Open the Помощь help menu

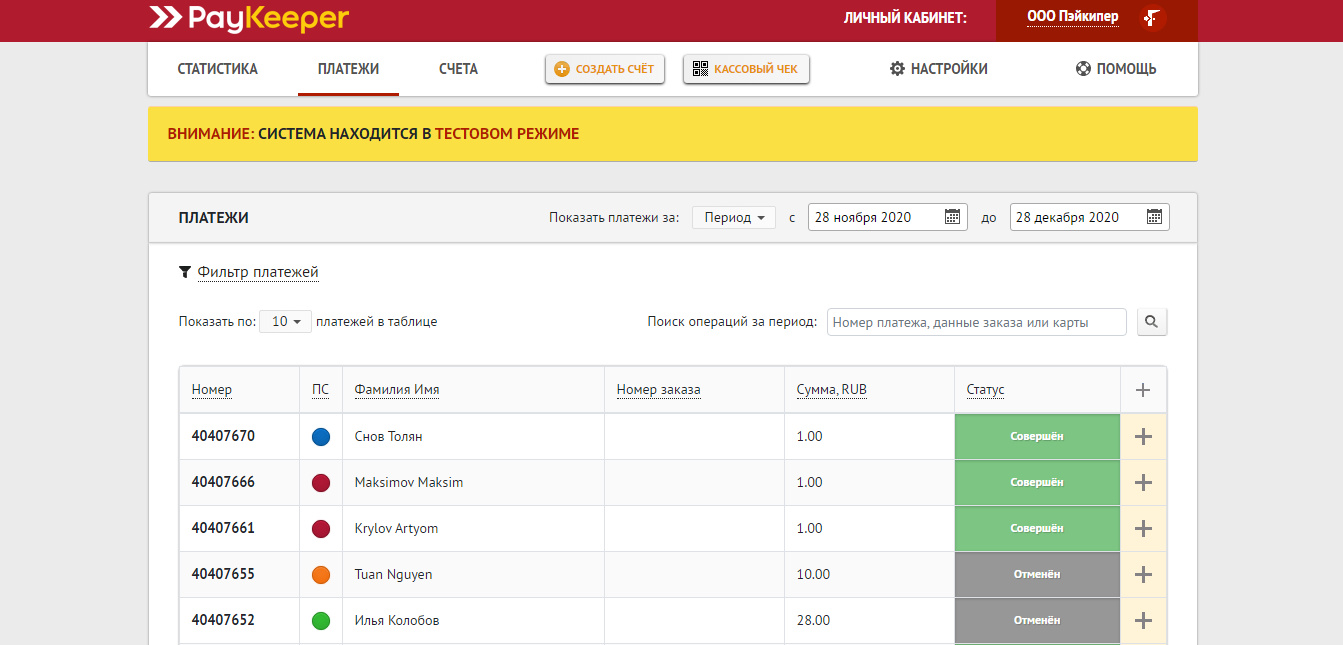pyautogui.click(x=1116, y=69)
